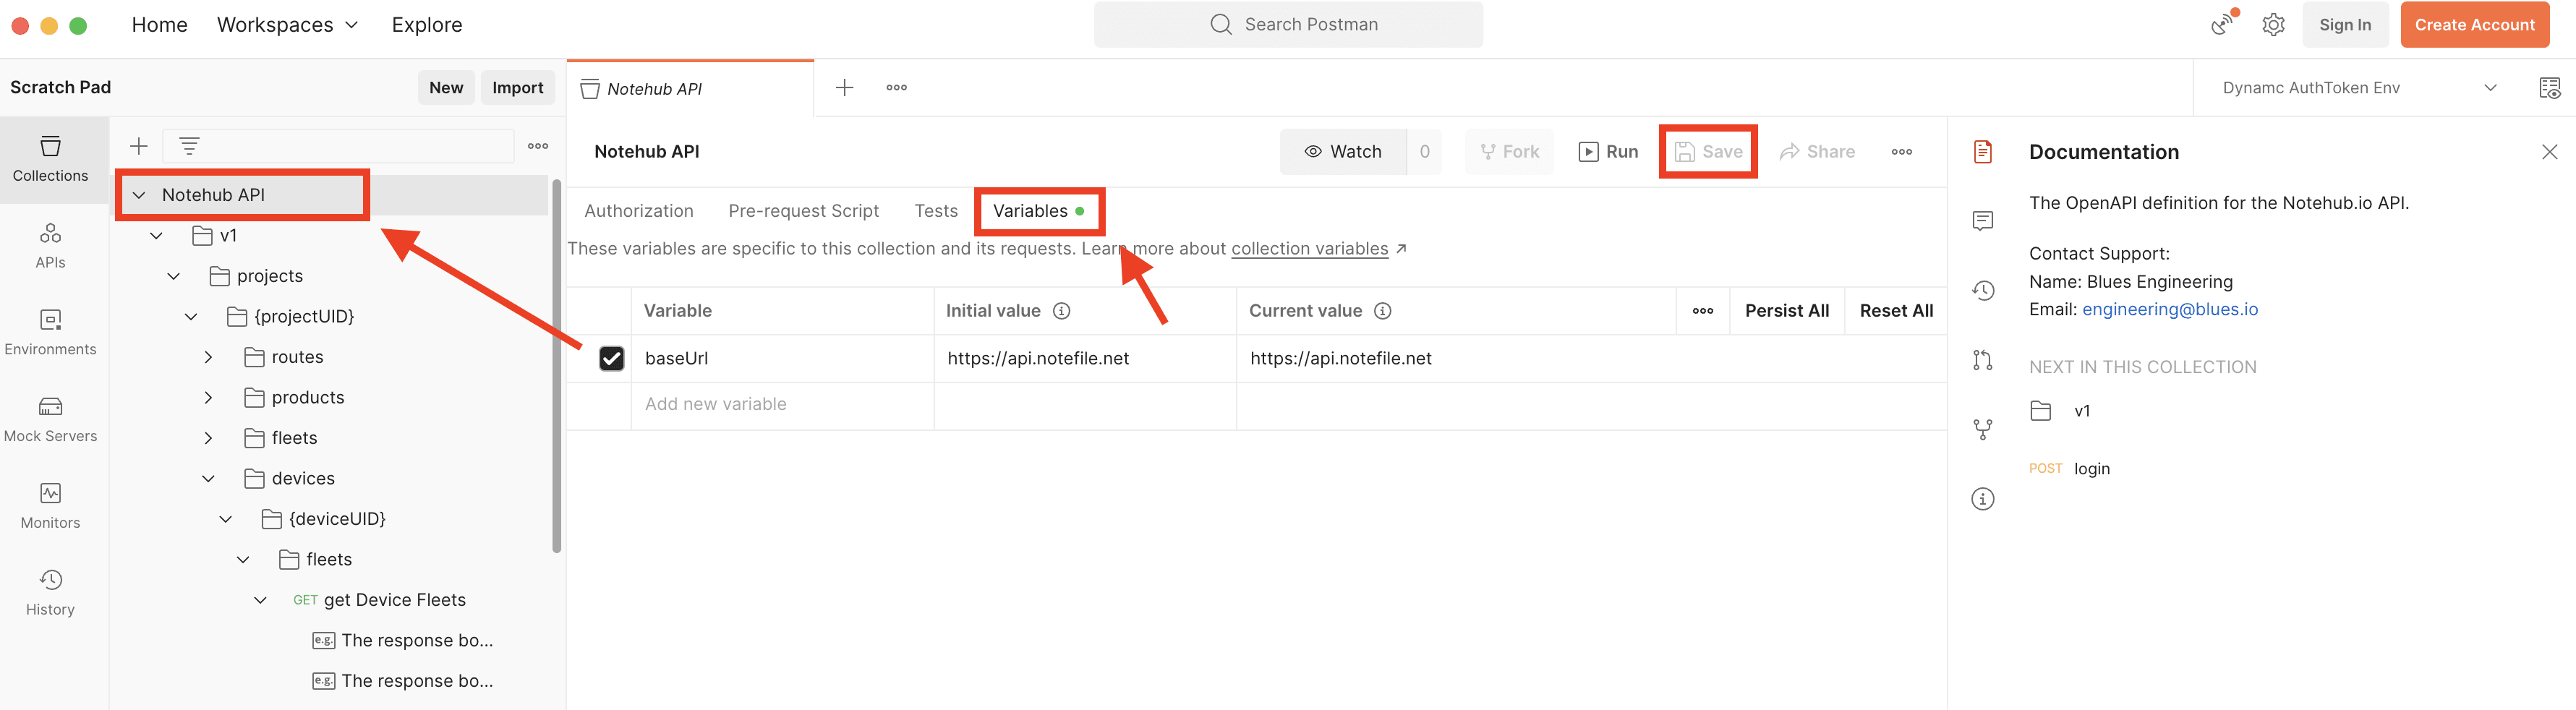
Task: Open collection actions ellipsis next to Share
Action: pyautogui.click(x=1901, y=152)
